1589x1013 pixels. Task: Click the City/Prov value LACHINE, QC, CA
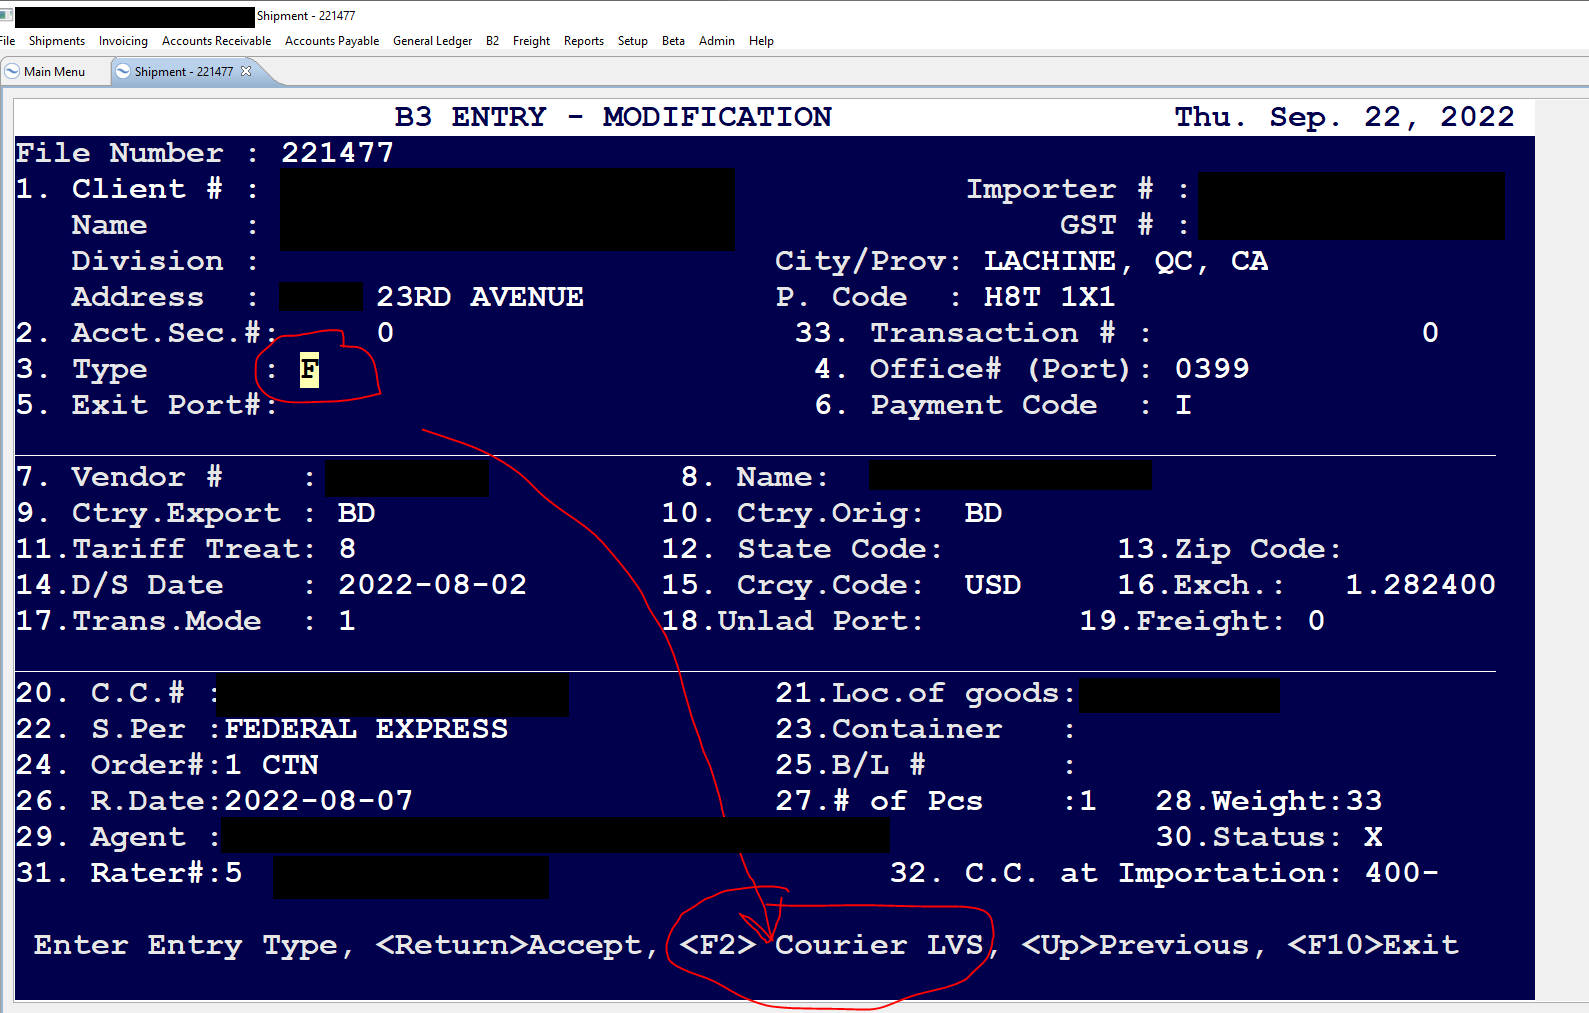[x=1126, y=261]
